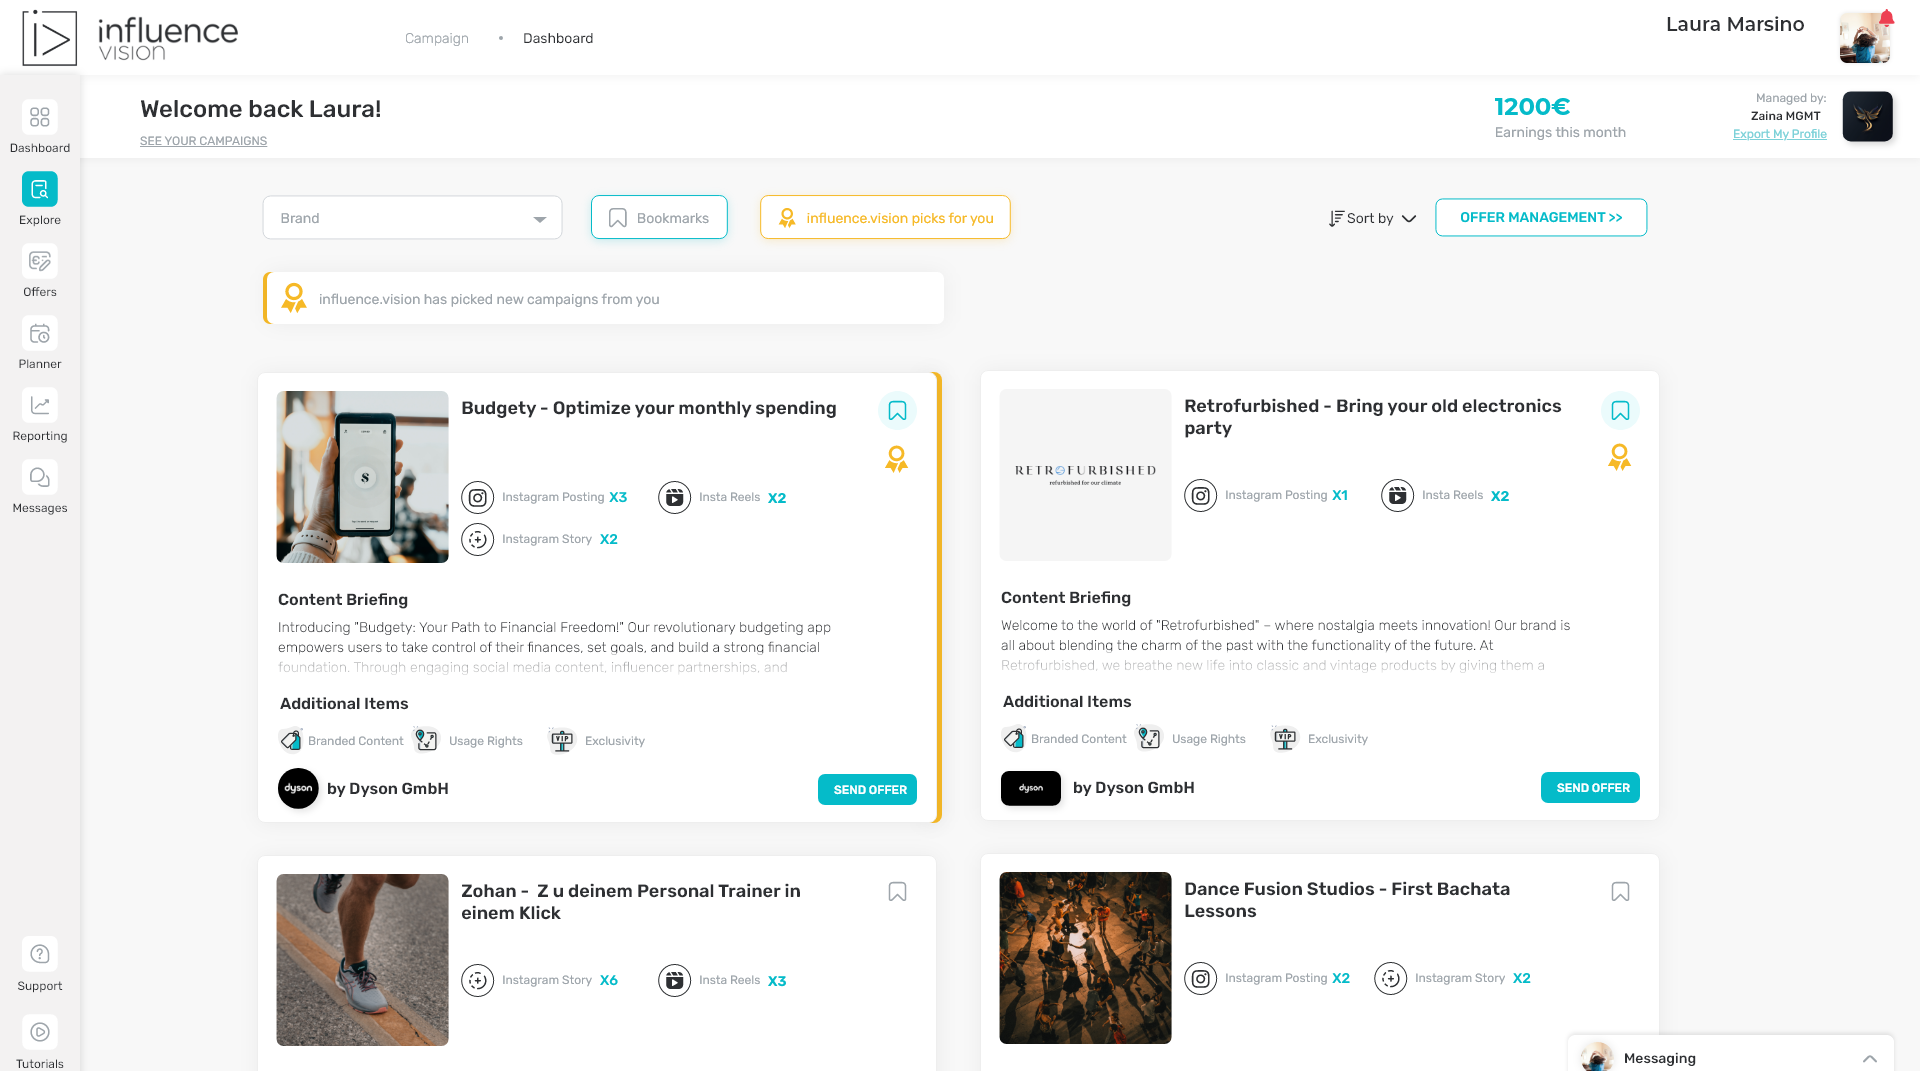Open the Brand dropdown filter
This screenshot has width=1920, height=1071.
point(412,218)
